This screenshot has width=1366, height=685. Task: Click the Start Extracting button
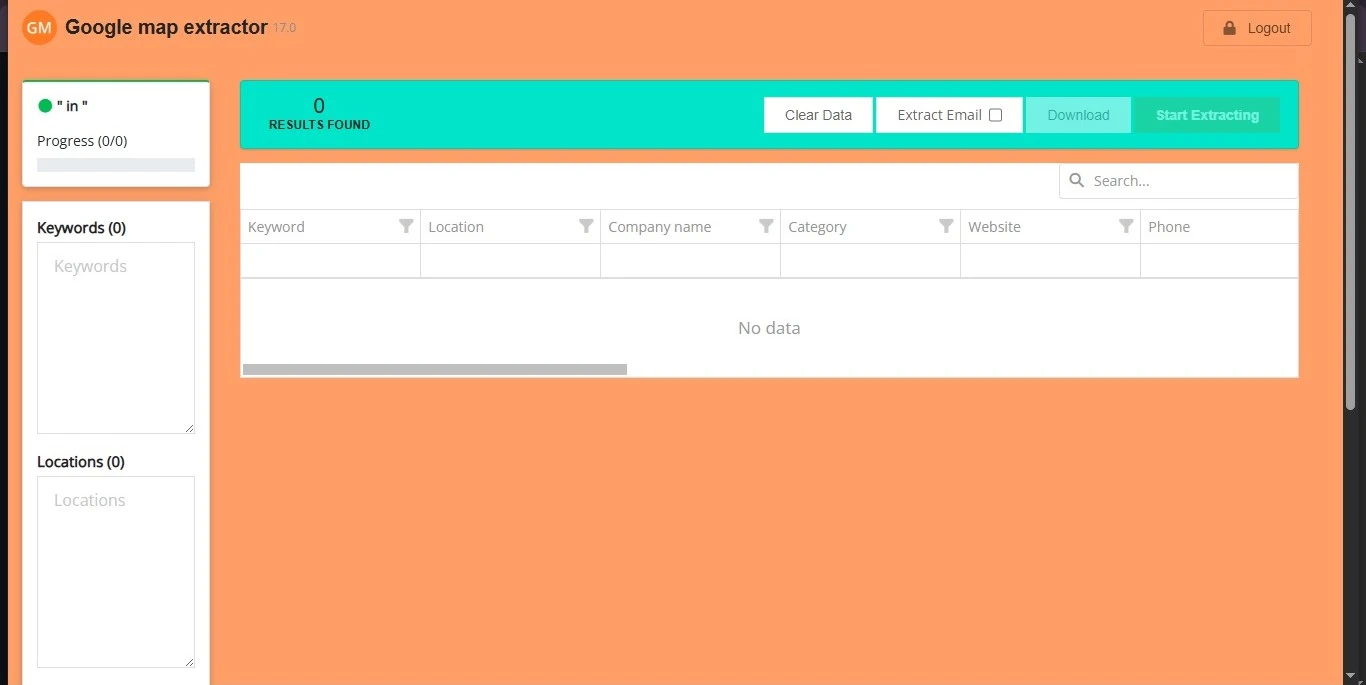point(1207,115)
